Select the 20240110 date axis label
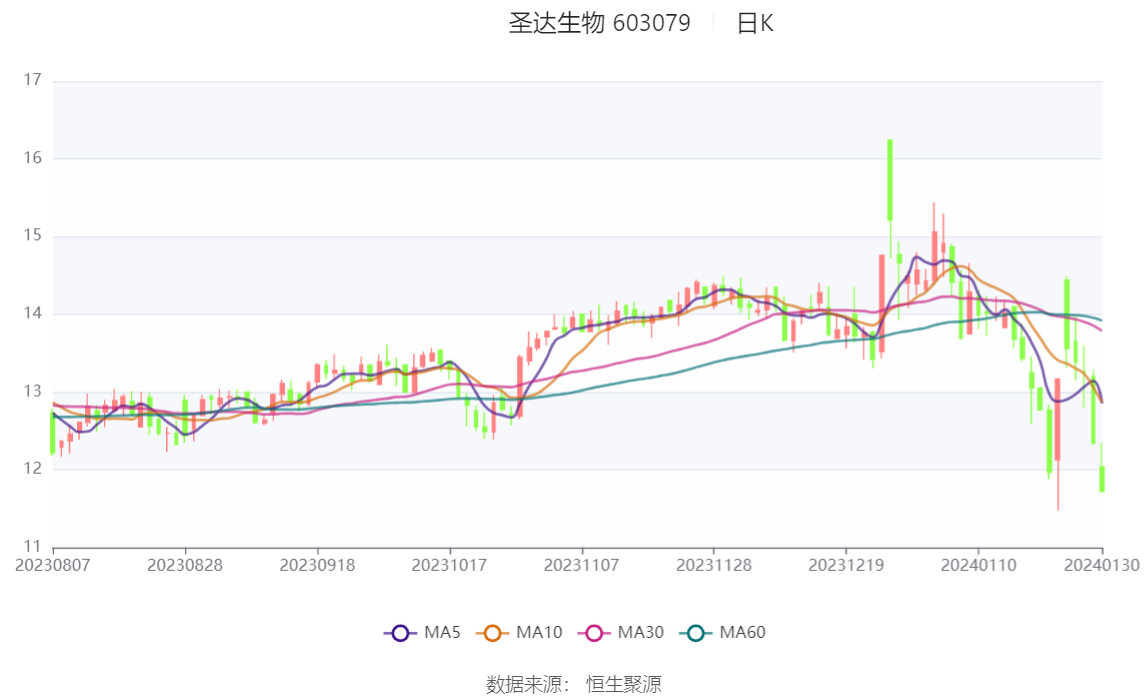 click(x=978, y=566)
